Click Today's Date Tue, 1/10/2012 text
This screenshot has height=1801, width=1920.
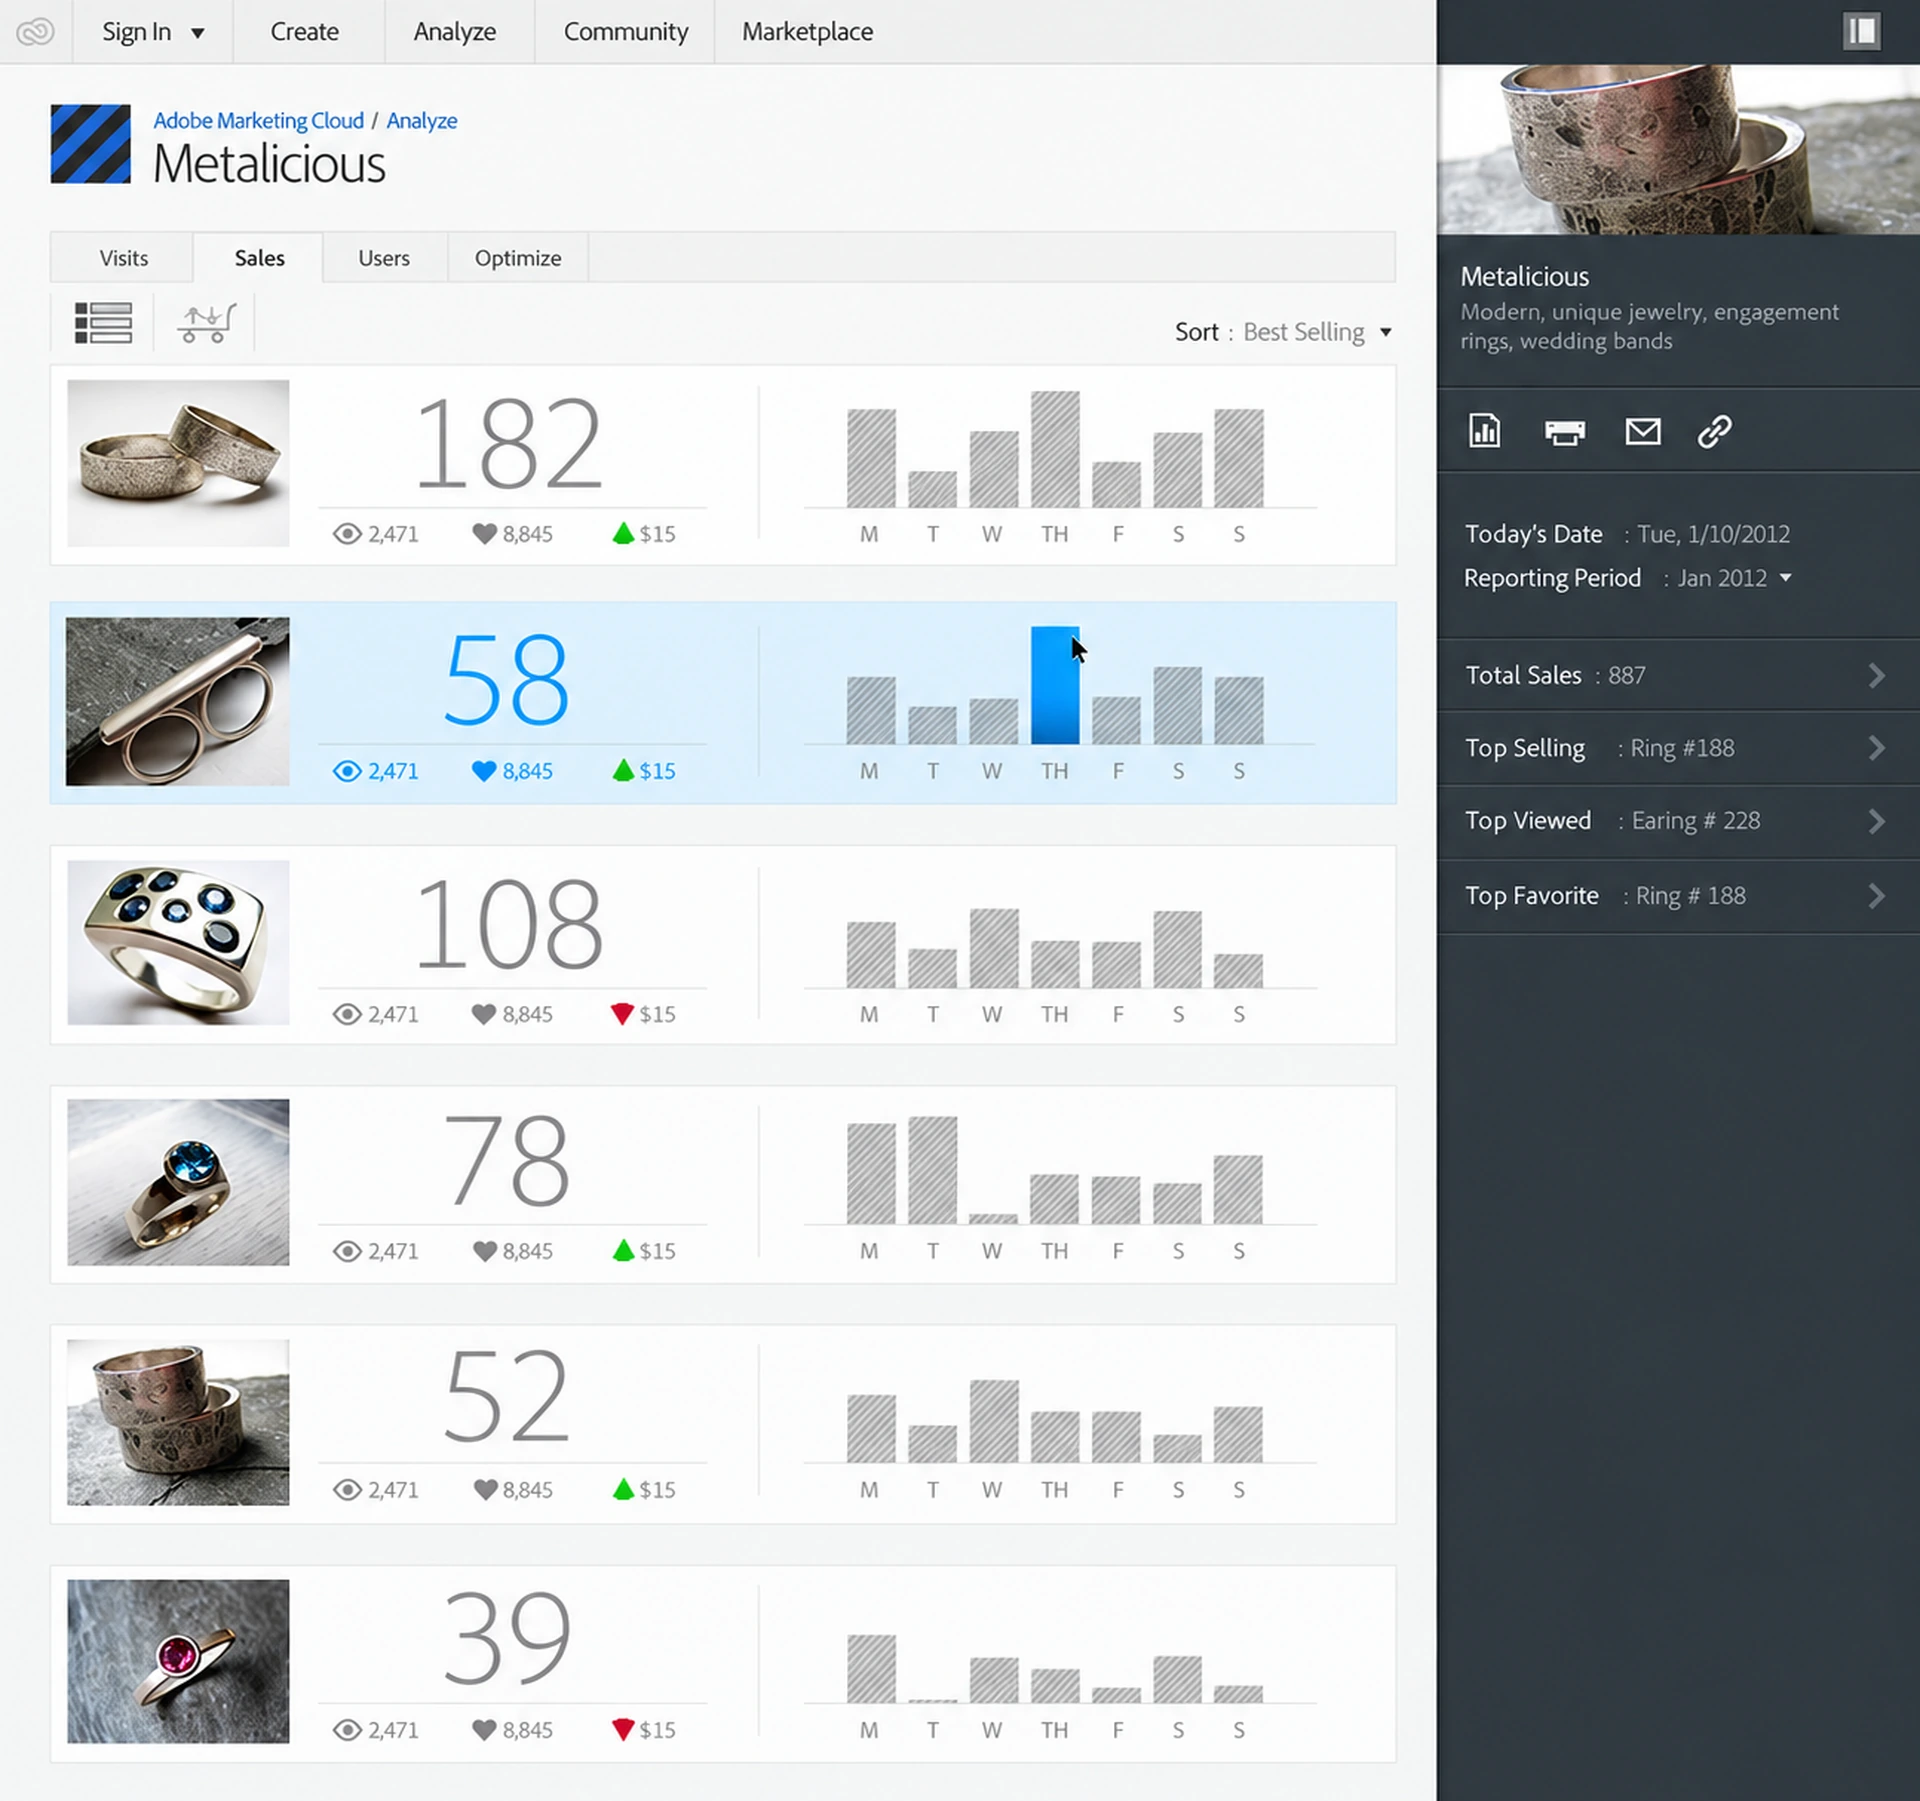click(x=1627, y=534)
